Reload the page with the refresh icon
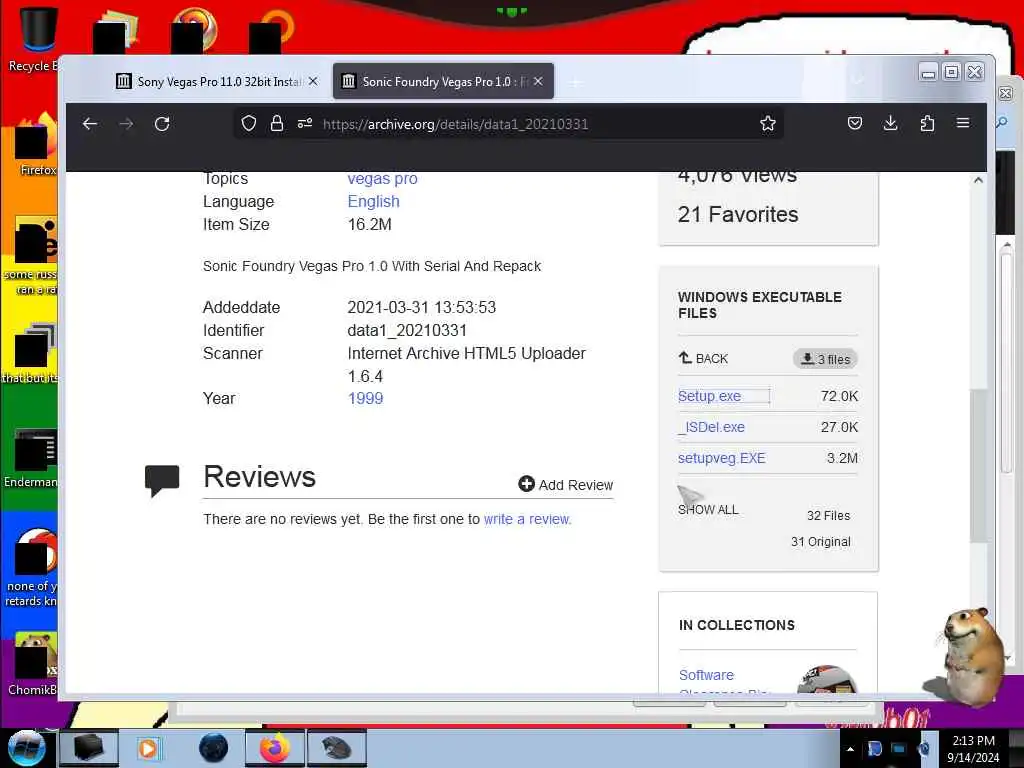 (x=162, y=123)
